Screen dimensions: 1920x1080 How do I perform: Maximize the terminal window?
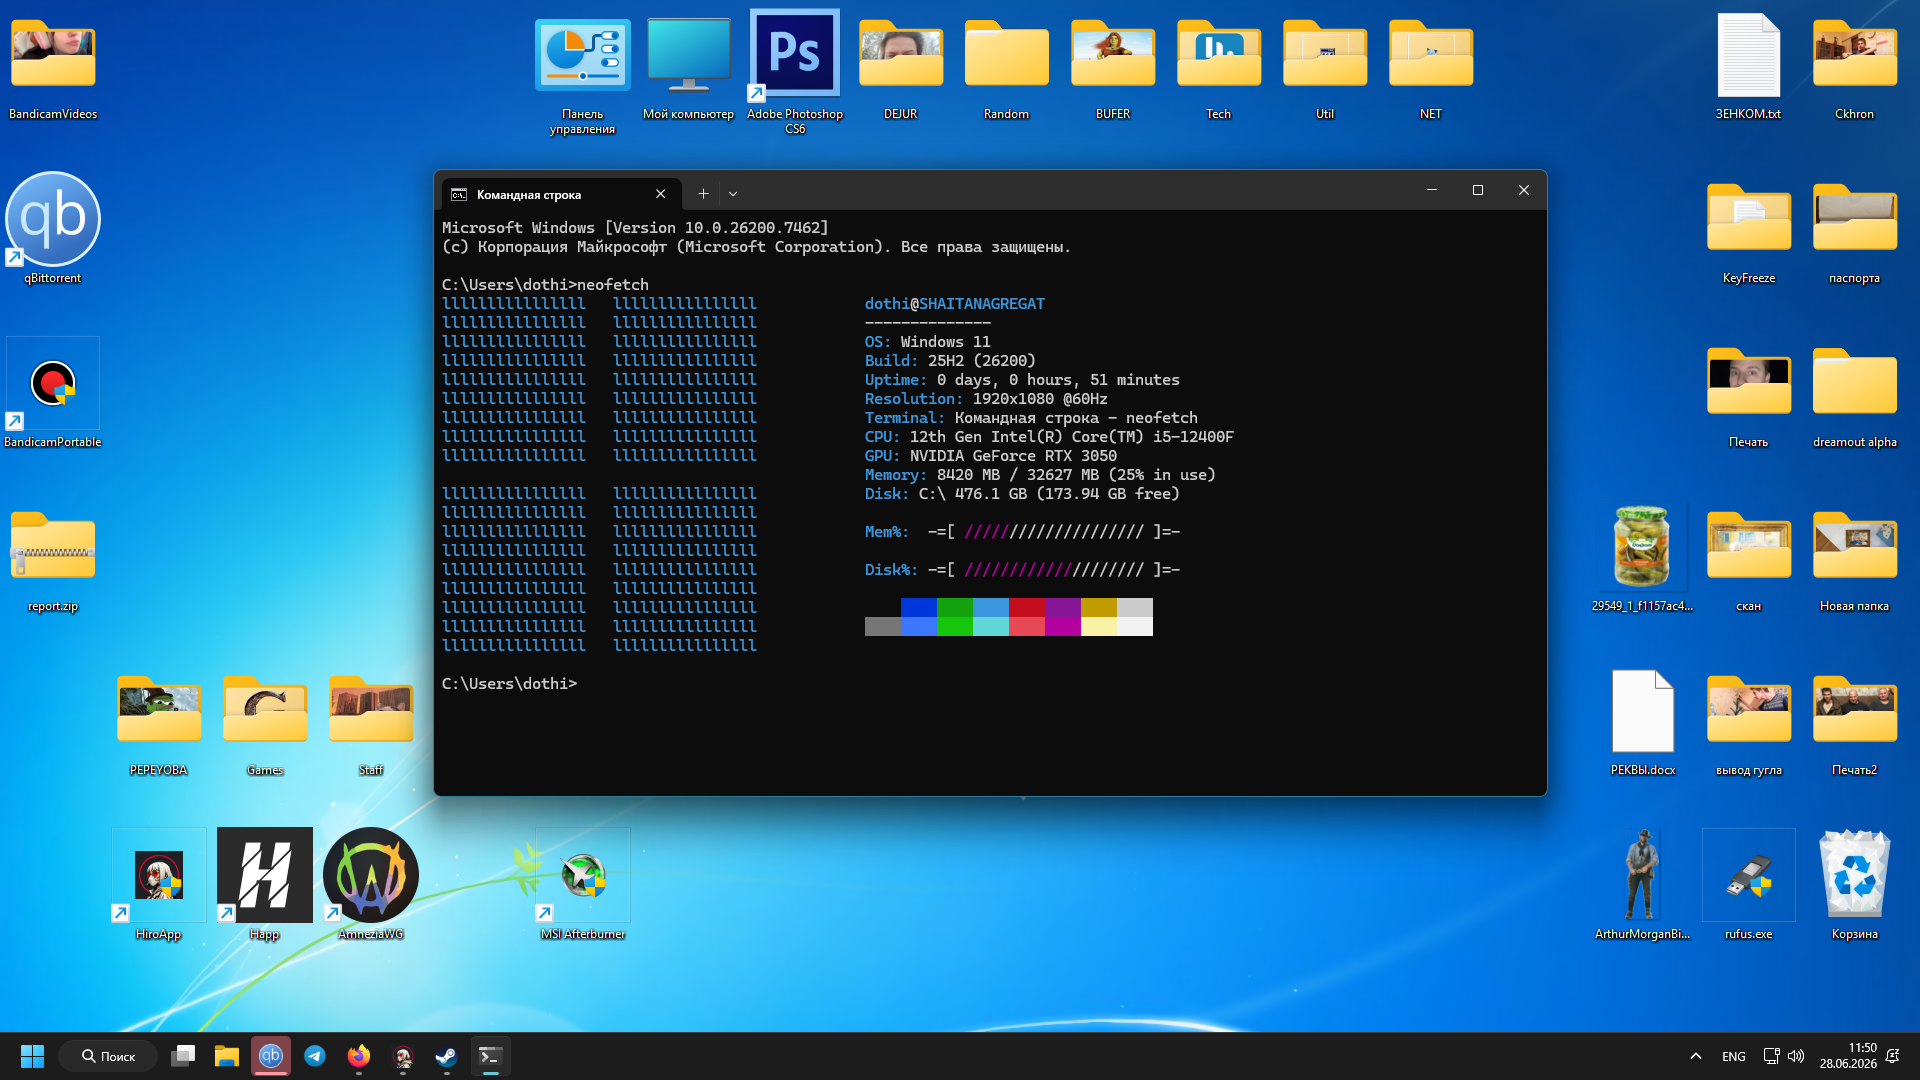pyautogui.click(x=1478, y=190)
